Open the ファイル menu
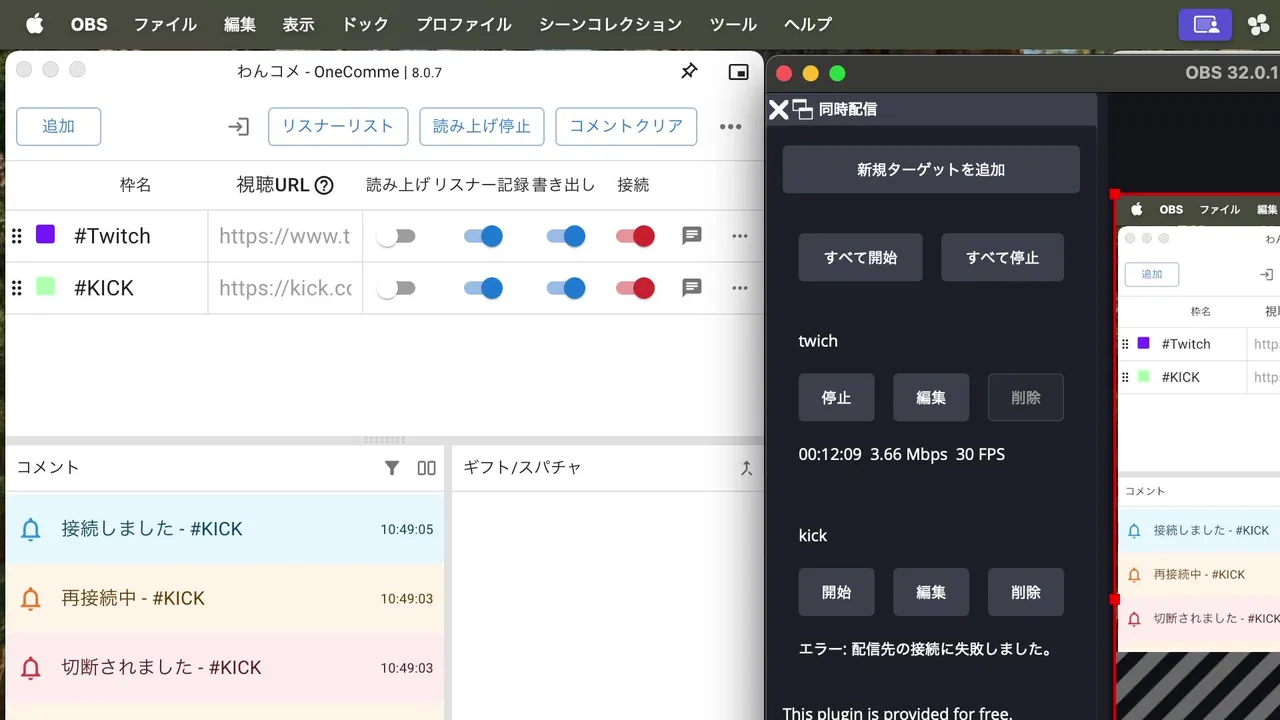Image resolution: width=1280 pixels, height=720 pixels. 165,24
